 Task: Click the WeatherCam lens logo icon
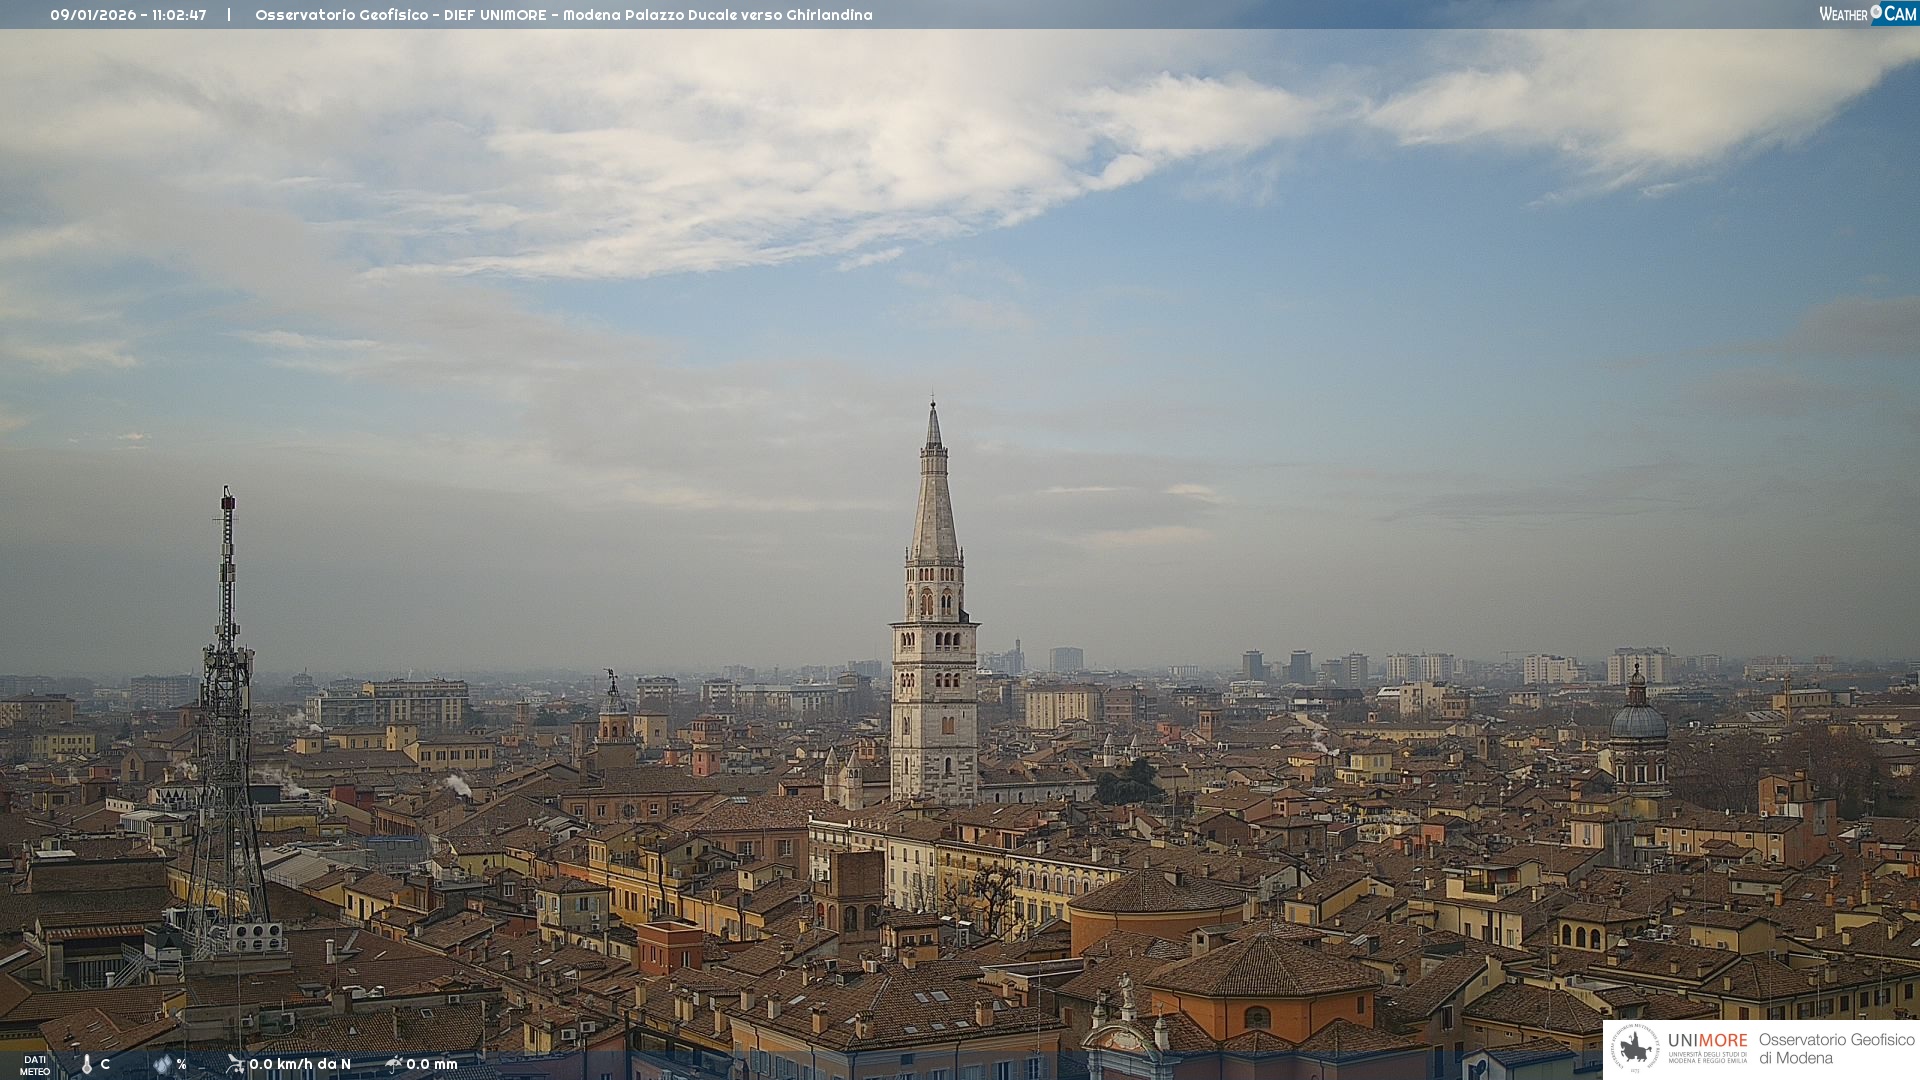tap(1876, 12)
